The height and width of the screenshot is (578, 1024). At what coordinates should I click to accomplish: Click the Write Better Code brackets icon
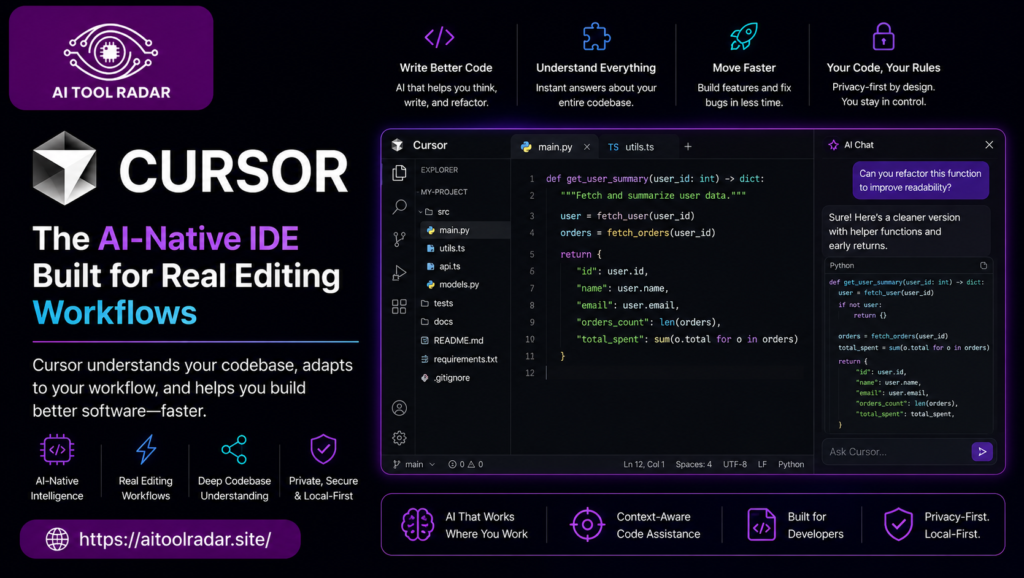440,37
